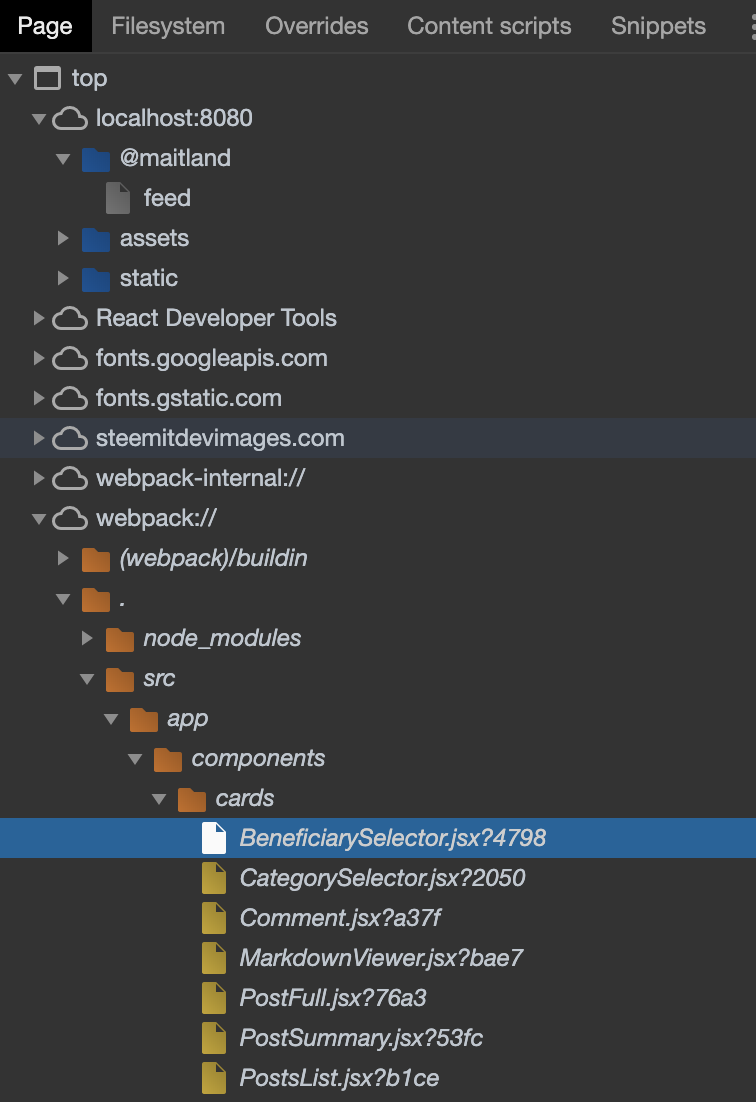The width and height of the screenshot is (756, 1102).
Task: Open PostSummary.jsx?53fc file
Action: click(360, 1038)
